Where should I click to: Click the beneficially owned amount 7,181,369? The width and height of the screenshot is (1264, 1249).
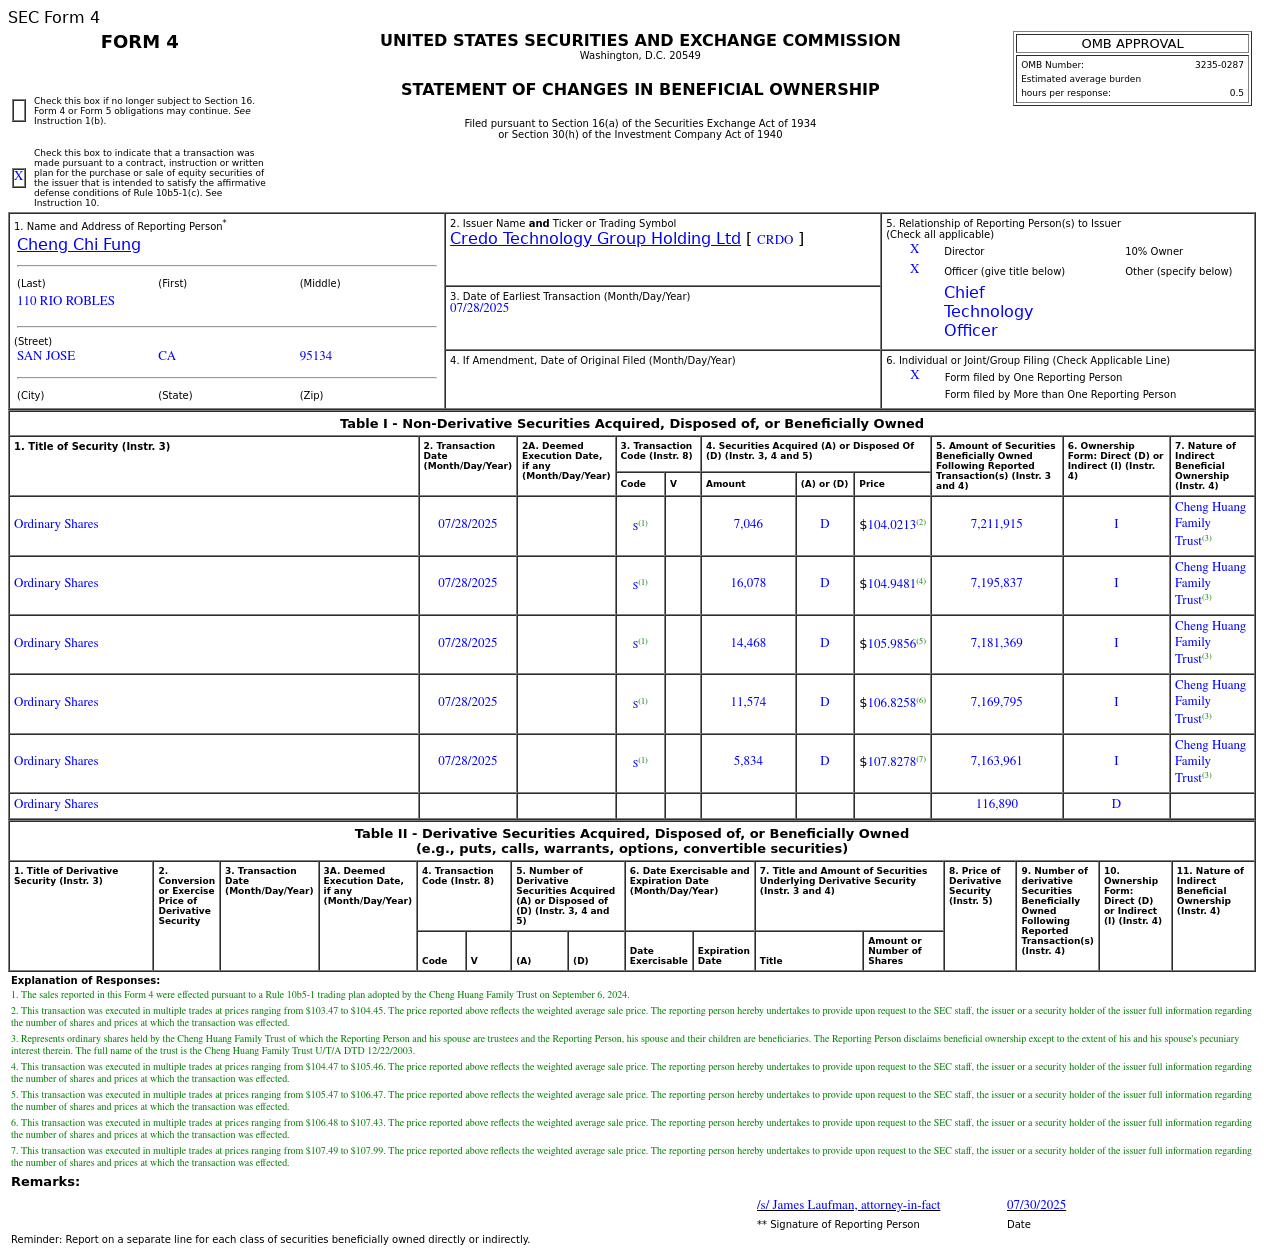[996, 643]
